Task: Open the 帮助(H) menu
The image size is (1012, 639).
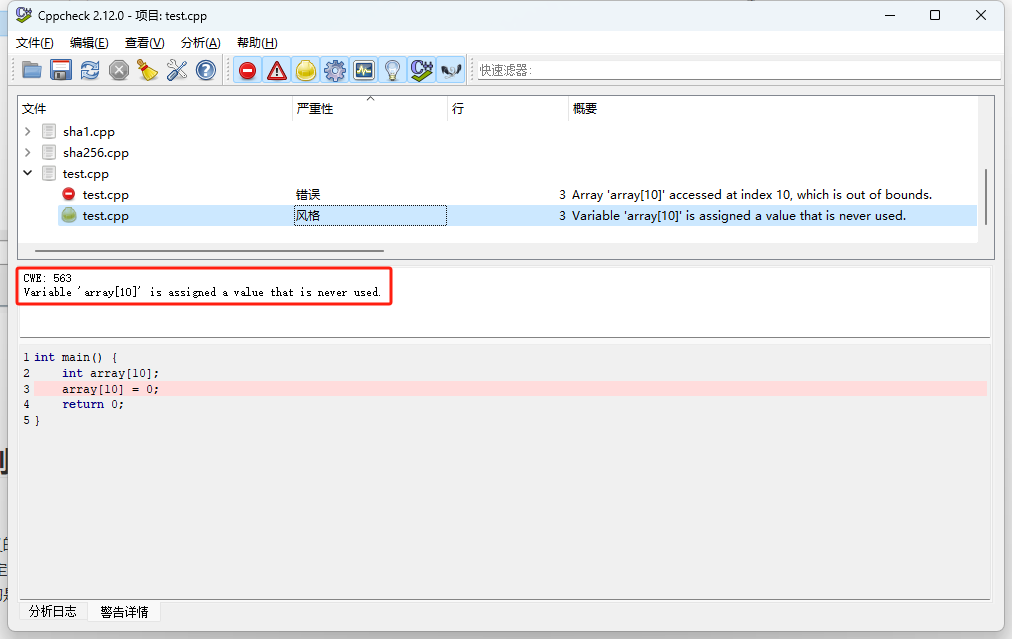Action: click(x=257, y=43)
